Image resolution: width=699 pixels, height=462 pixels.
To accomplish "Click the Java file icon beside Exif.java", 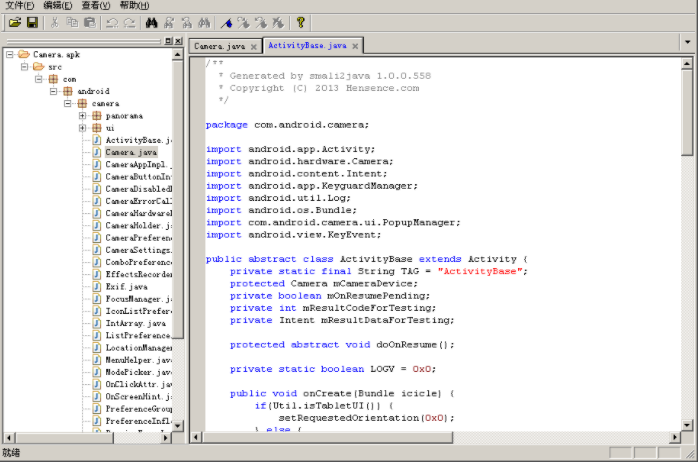I will pos(97,287).
